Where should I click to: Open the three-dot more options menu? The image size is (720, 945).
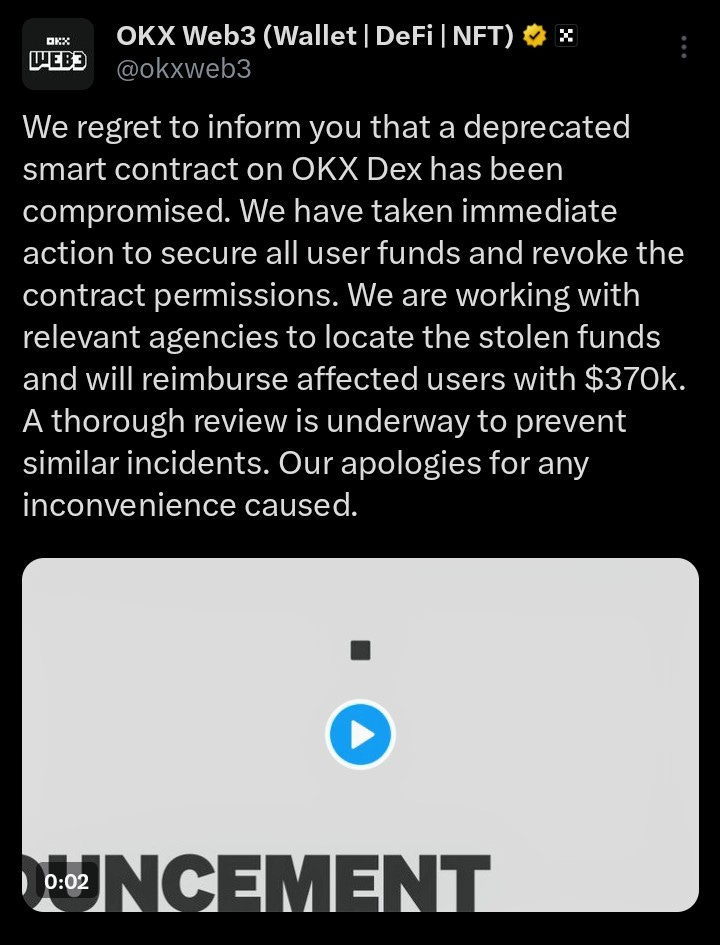[x=684, y=47]
